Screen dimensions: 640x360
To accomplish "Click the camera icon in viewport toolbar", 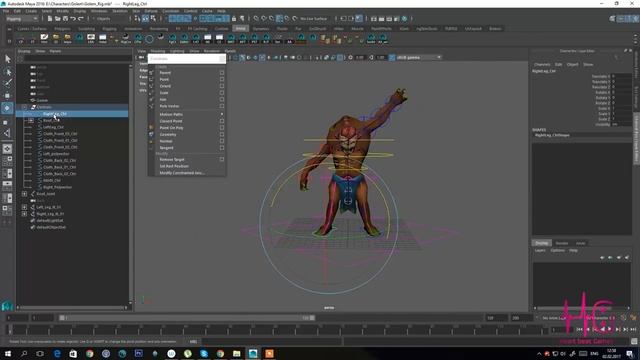I will tap(142, 58).
